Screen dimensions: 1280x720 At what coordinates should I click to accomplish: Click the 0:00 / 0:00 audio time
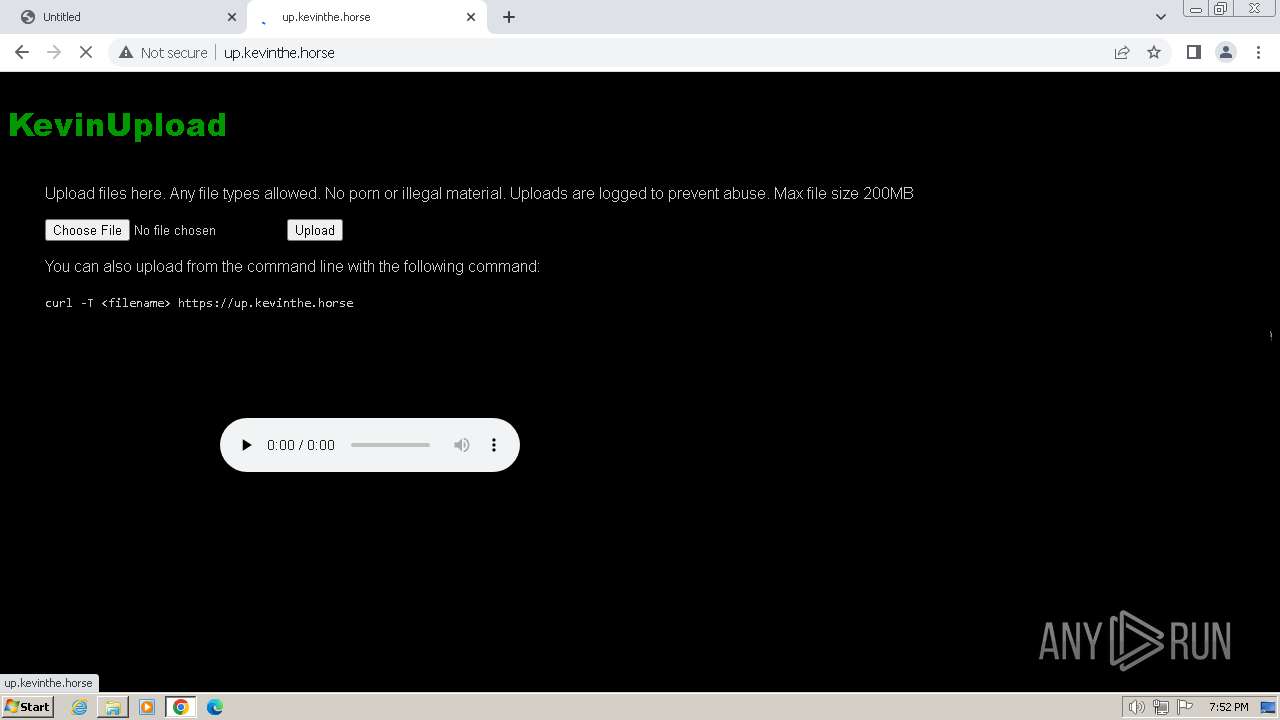(301, 445)
